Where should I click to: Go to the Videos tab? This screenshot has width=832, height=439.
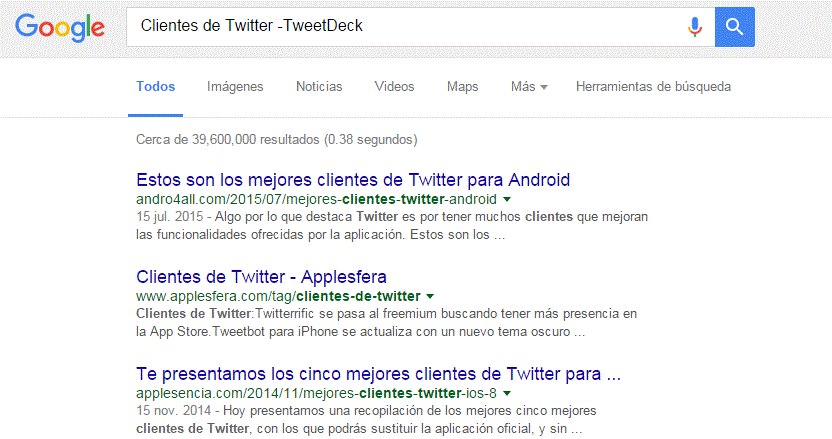[394, 87]
